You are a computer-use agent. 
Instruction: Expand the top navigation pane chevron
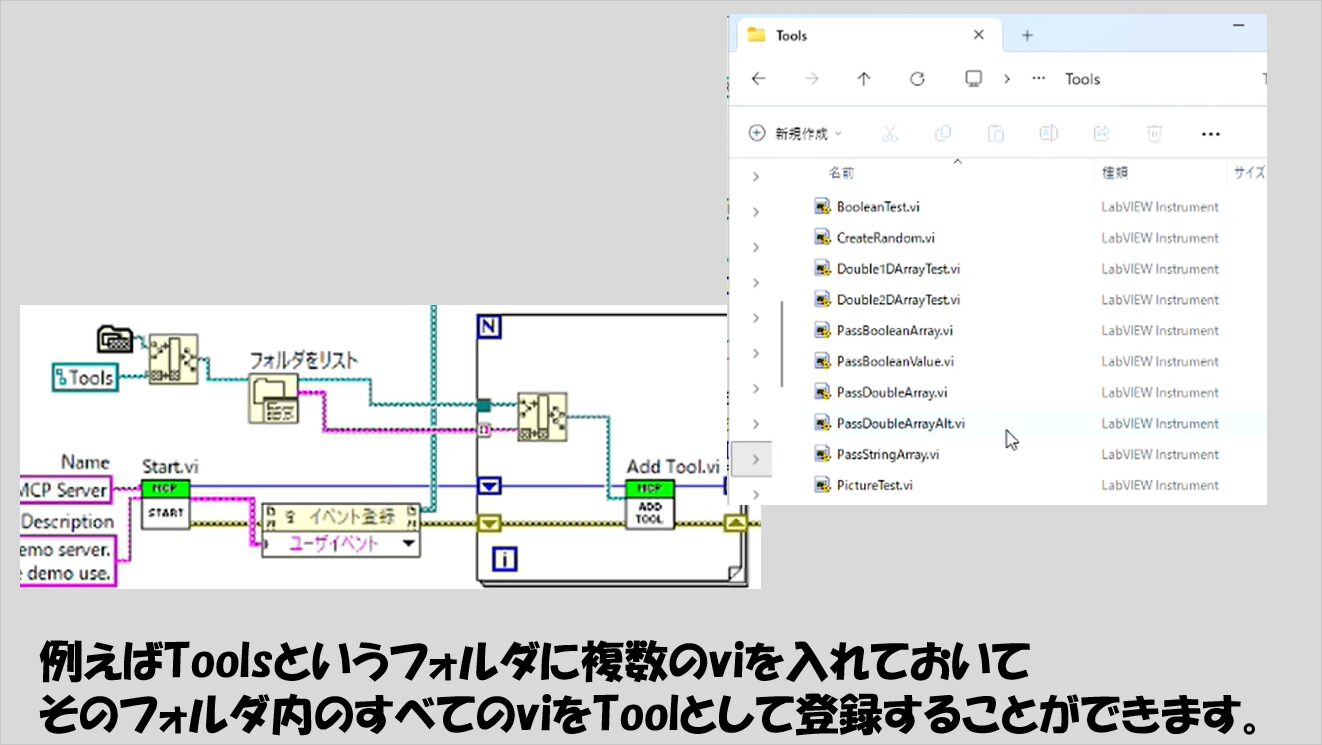click(x=756, y=176)
